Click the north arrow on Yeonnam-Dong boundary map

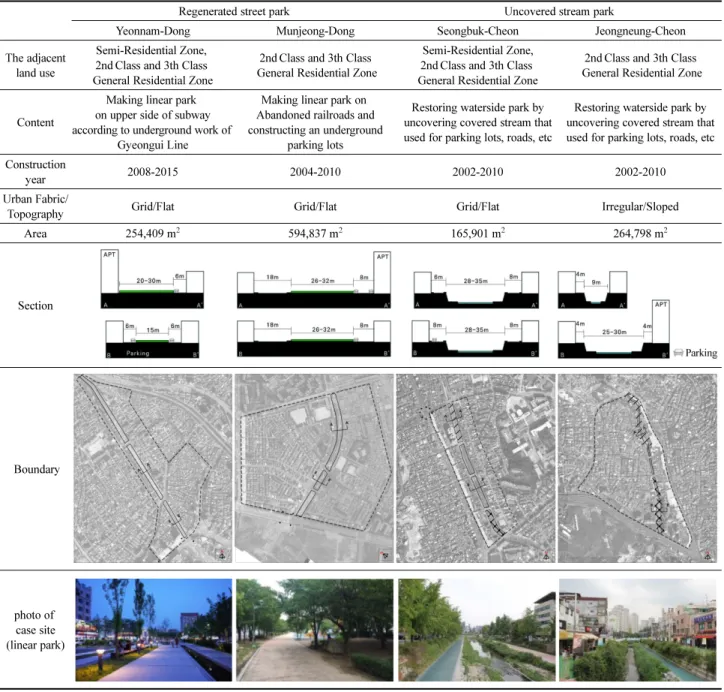222,555
